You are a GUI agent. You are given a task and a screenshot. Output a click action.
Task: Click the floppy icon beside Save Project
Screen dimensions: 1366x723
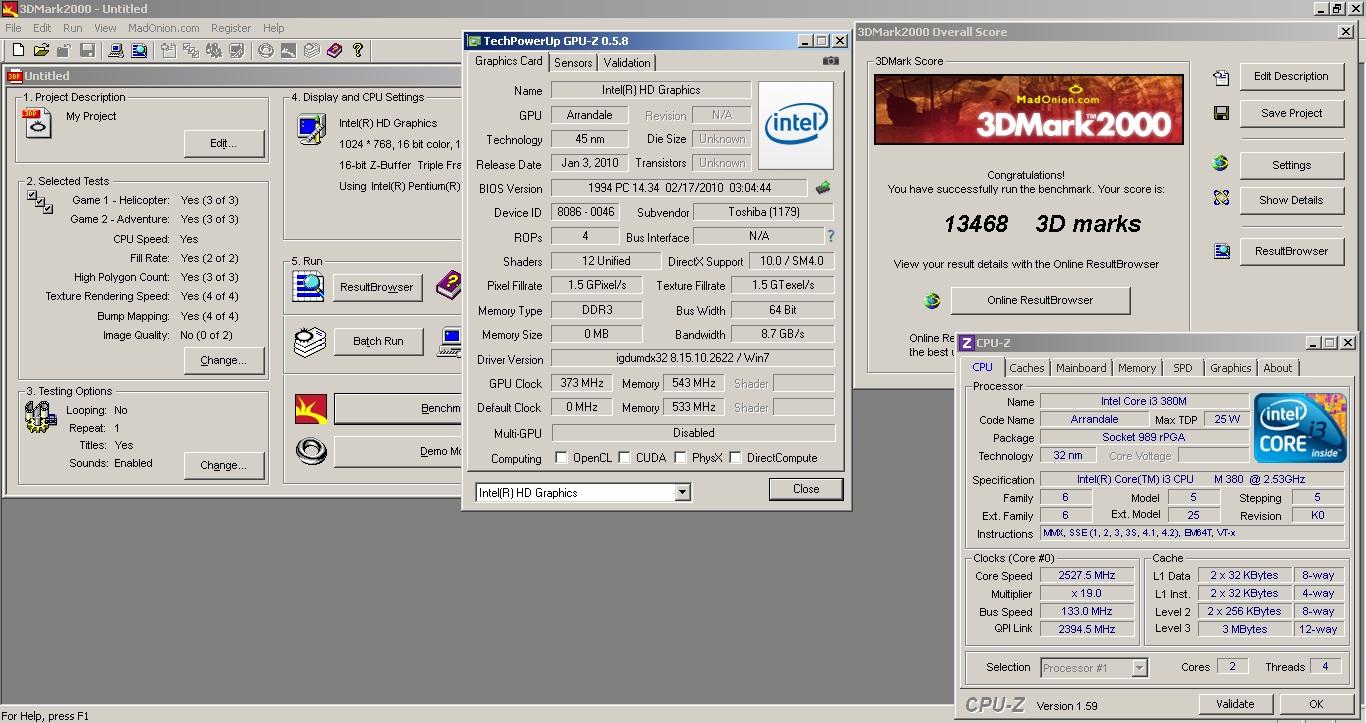tap(1221, 114)
